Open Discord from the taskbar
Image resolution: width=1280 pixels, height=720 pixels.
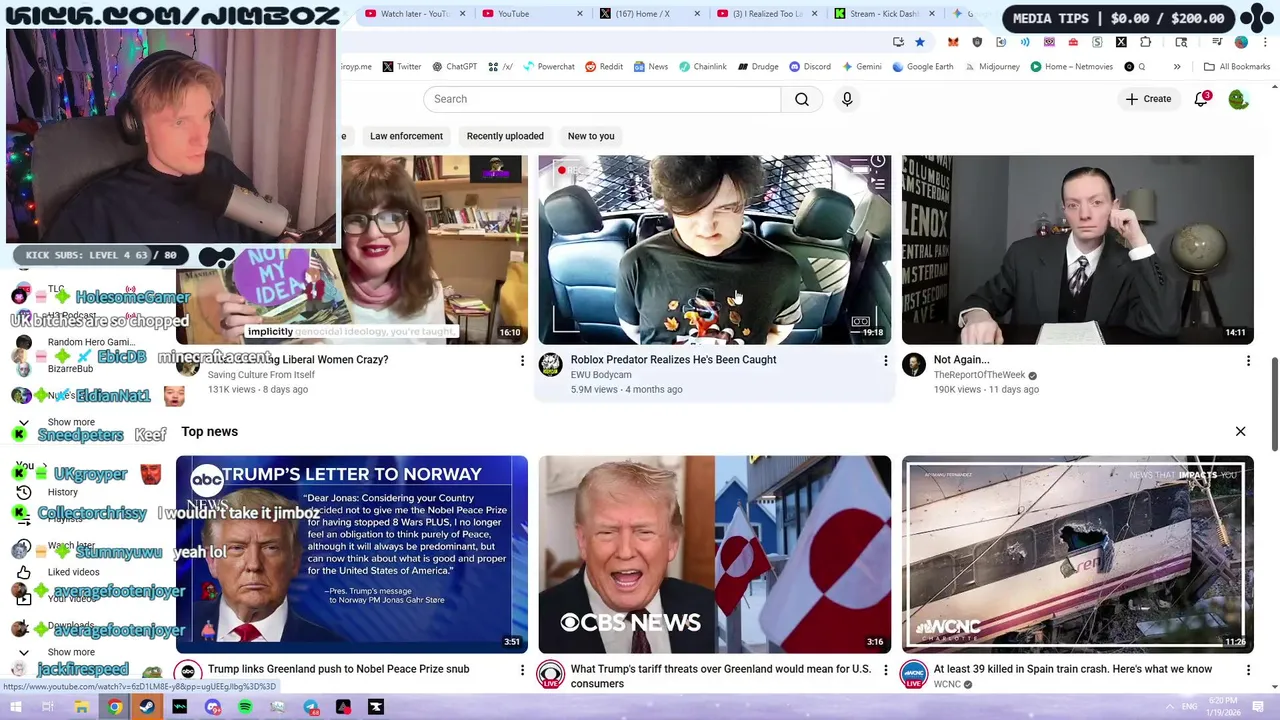213,707
